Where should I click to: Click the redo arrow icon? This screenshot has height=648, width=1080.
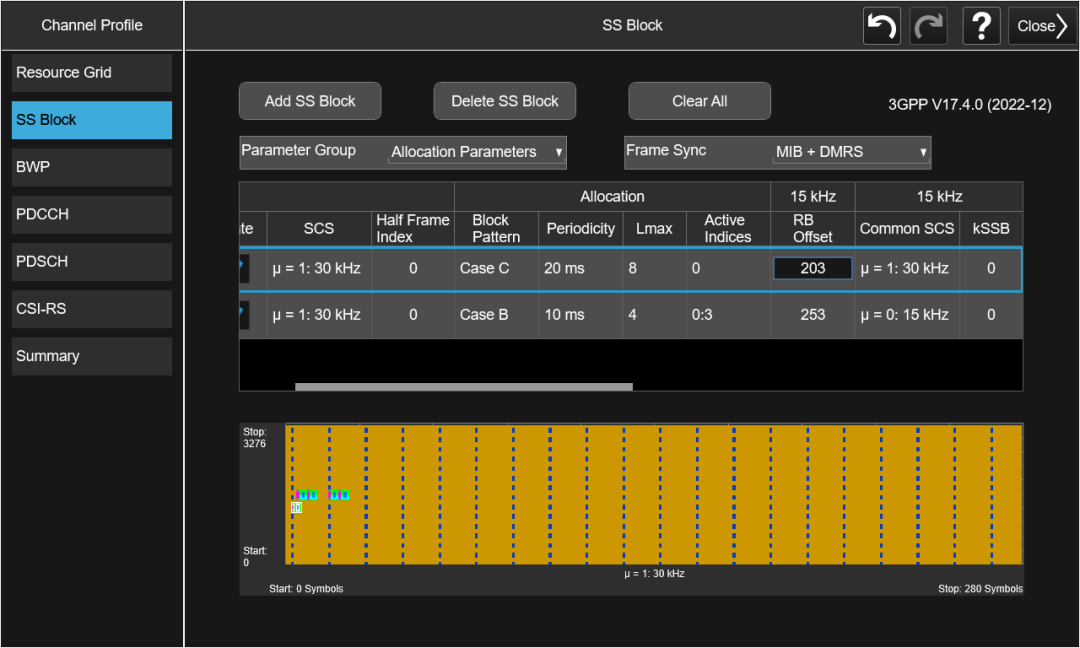coord(929,26)
